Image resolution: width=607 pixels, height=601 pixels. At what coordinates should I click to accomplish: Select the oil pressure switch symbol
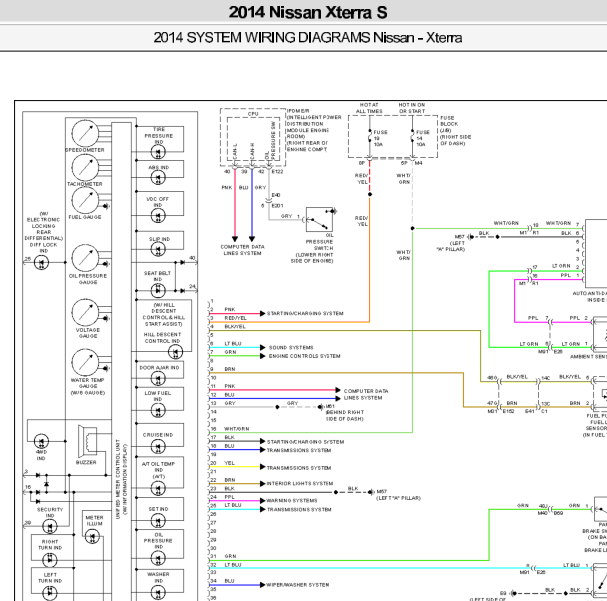[x=319, y=219]
